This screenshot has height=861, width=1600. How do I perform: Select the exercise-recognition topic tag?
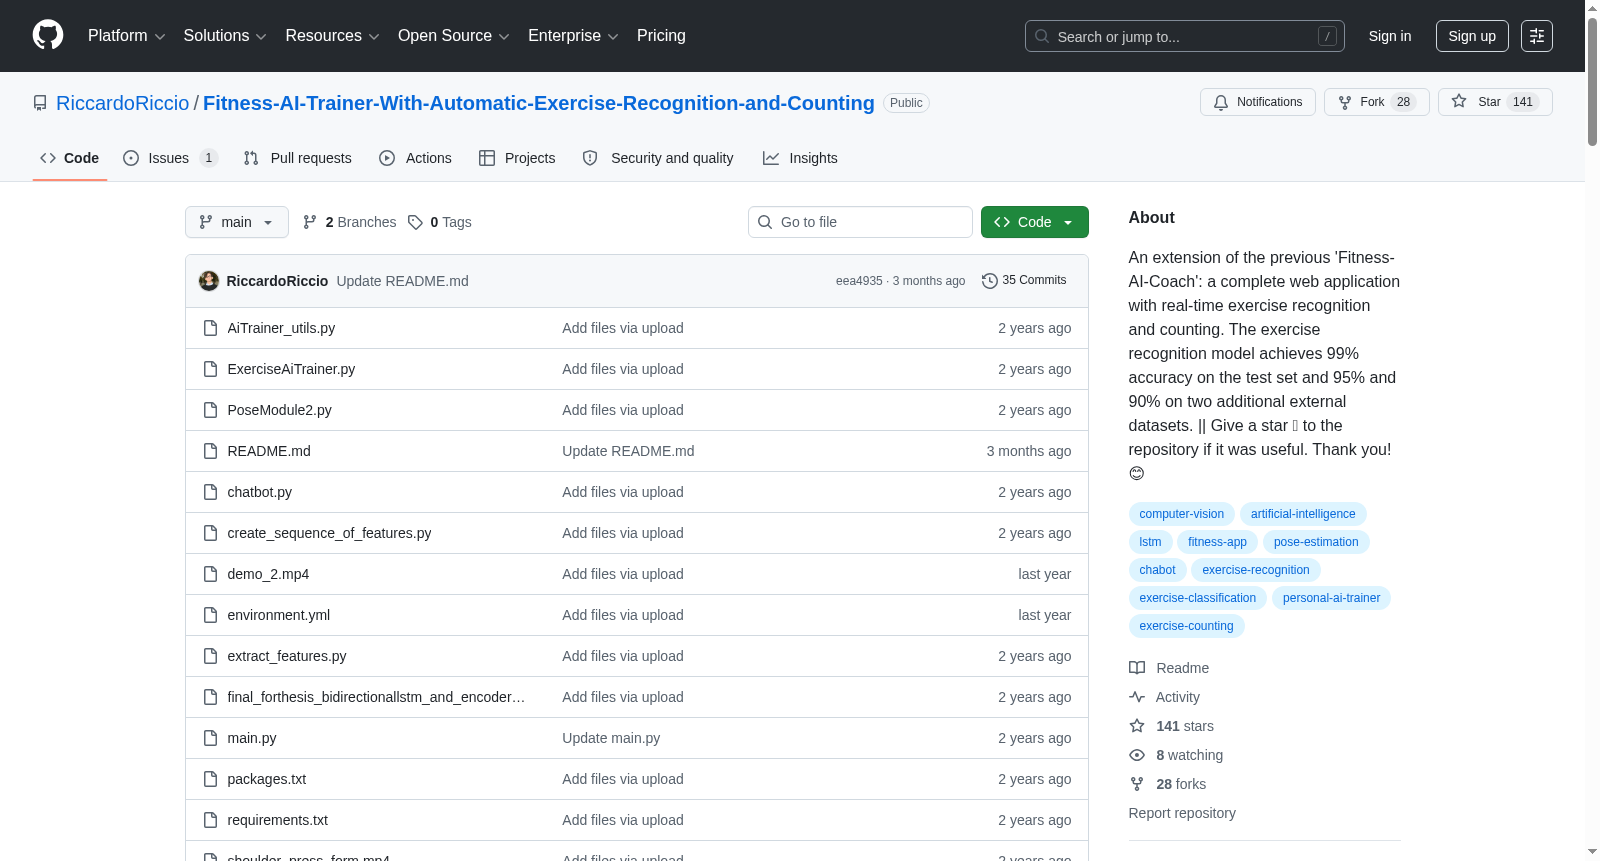(1256, 570)
